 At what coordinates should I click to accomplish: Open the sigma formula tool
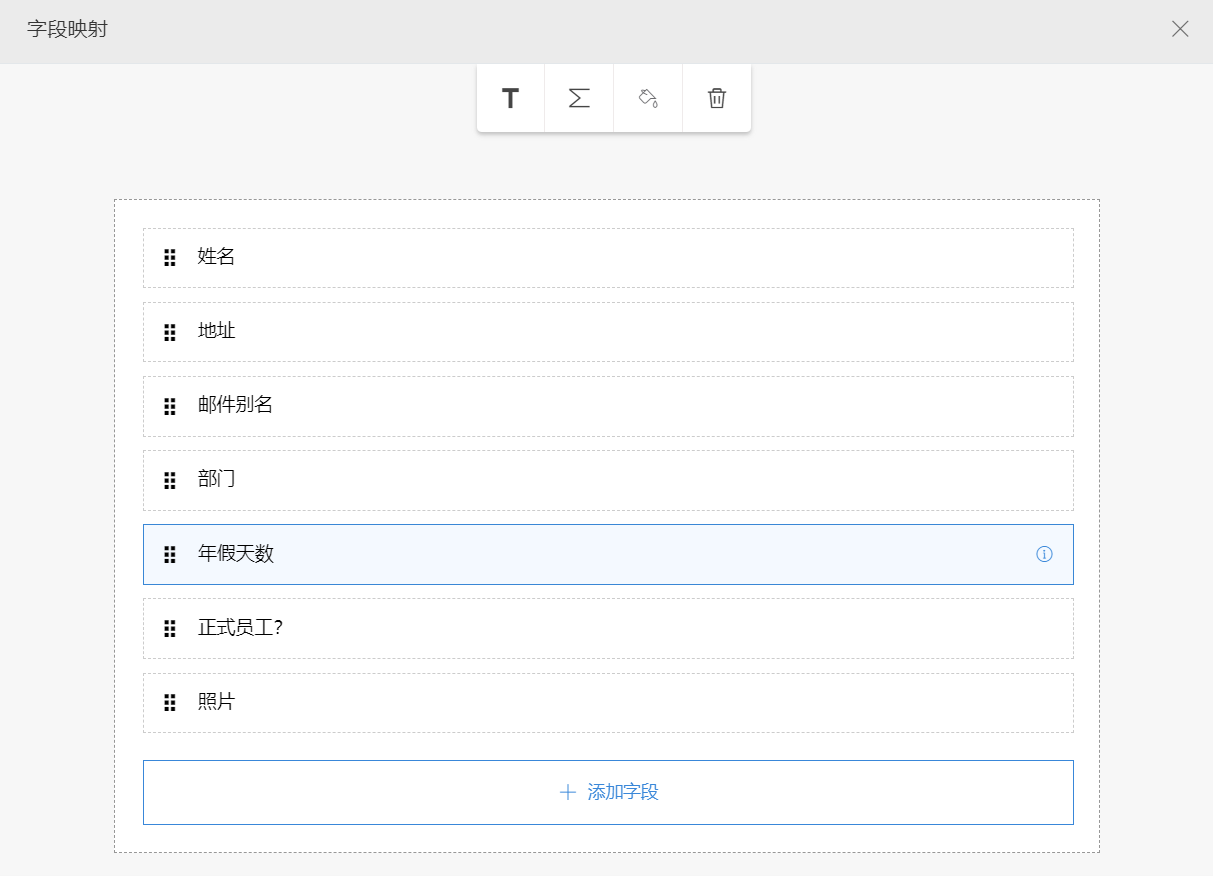pyautogui.click(x=579, y=98)
